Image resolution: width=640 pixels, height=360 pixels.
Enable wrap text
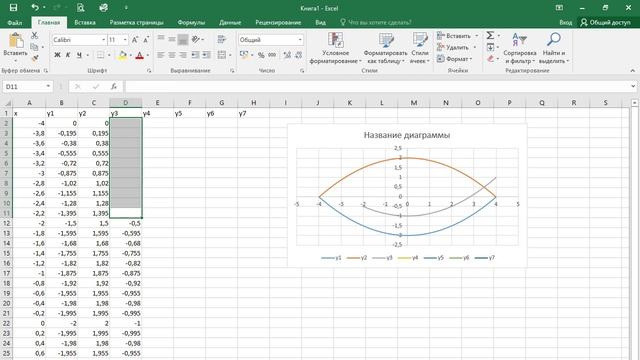coord(222,40)
